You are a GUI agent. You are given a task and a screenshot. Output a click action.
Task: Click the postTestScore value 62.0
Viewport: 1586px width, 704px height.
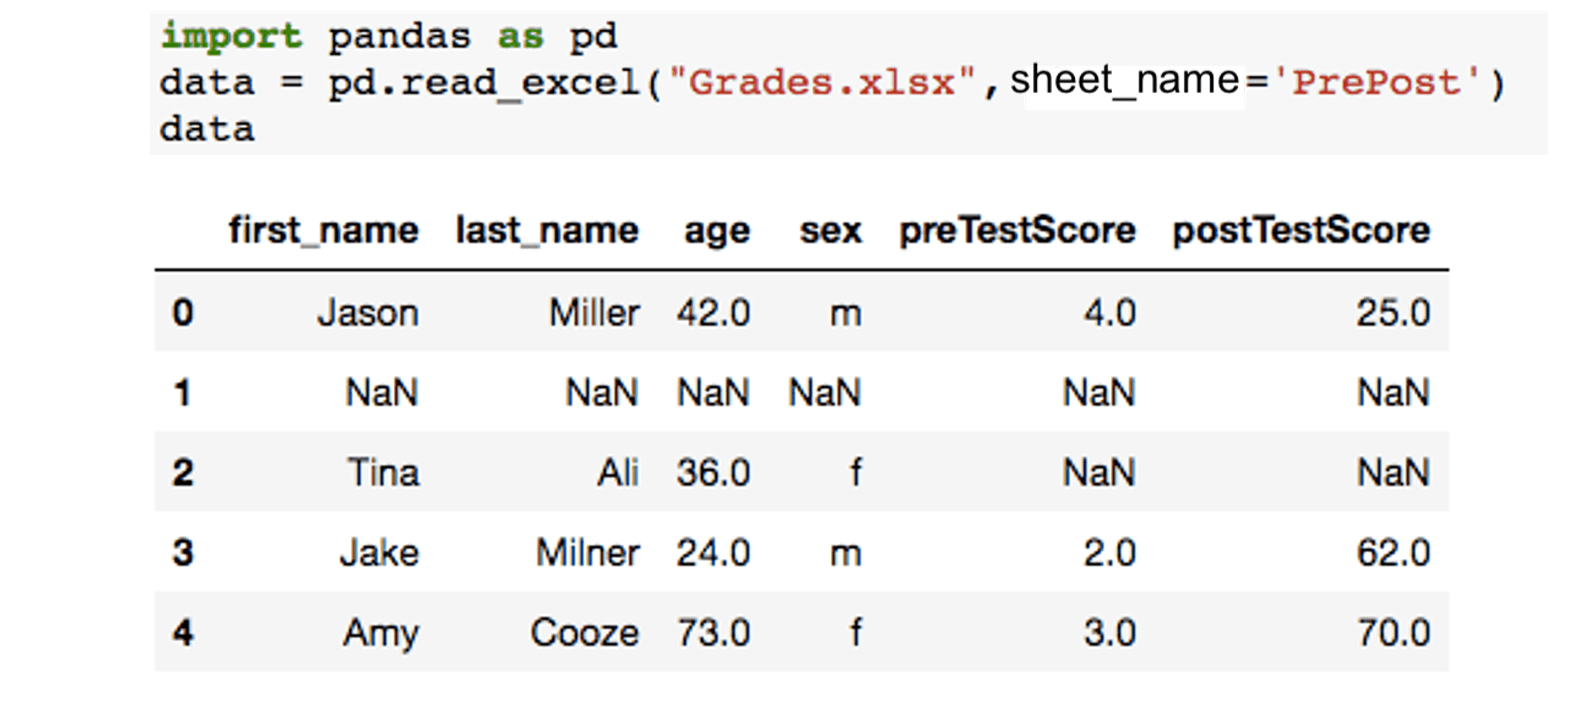point(1393,552)
